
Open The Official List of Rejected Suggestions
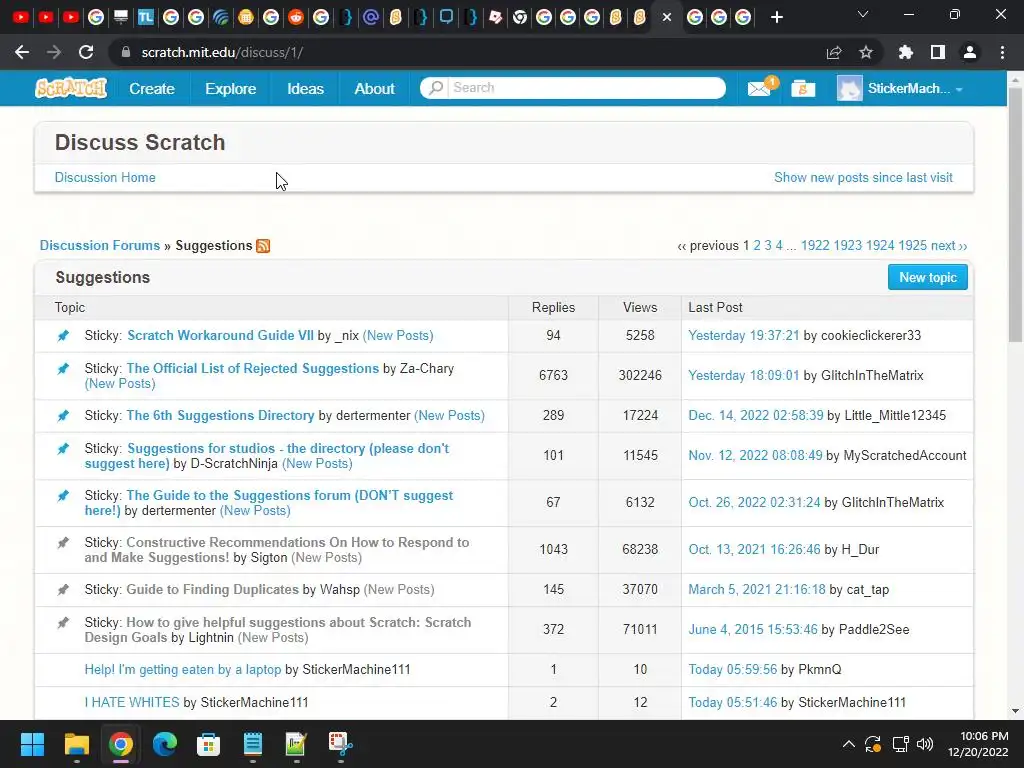click(x=253, y=368)
